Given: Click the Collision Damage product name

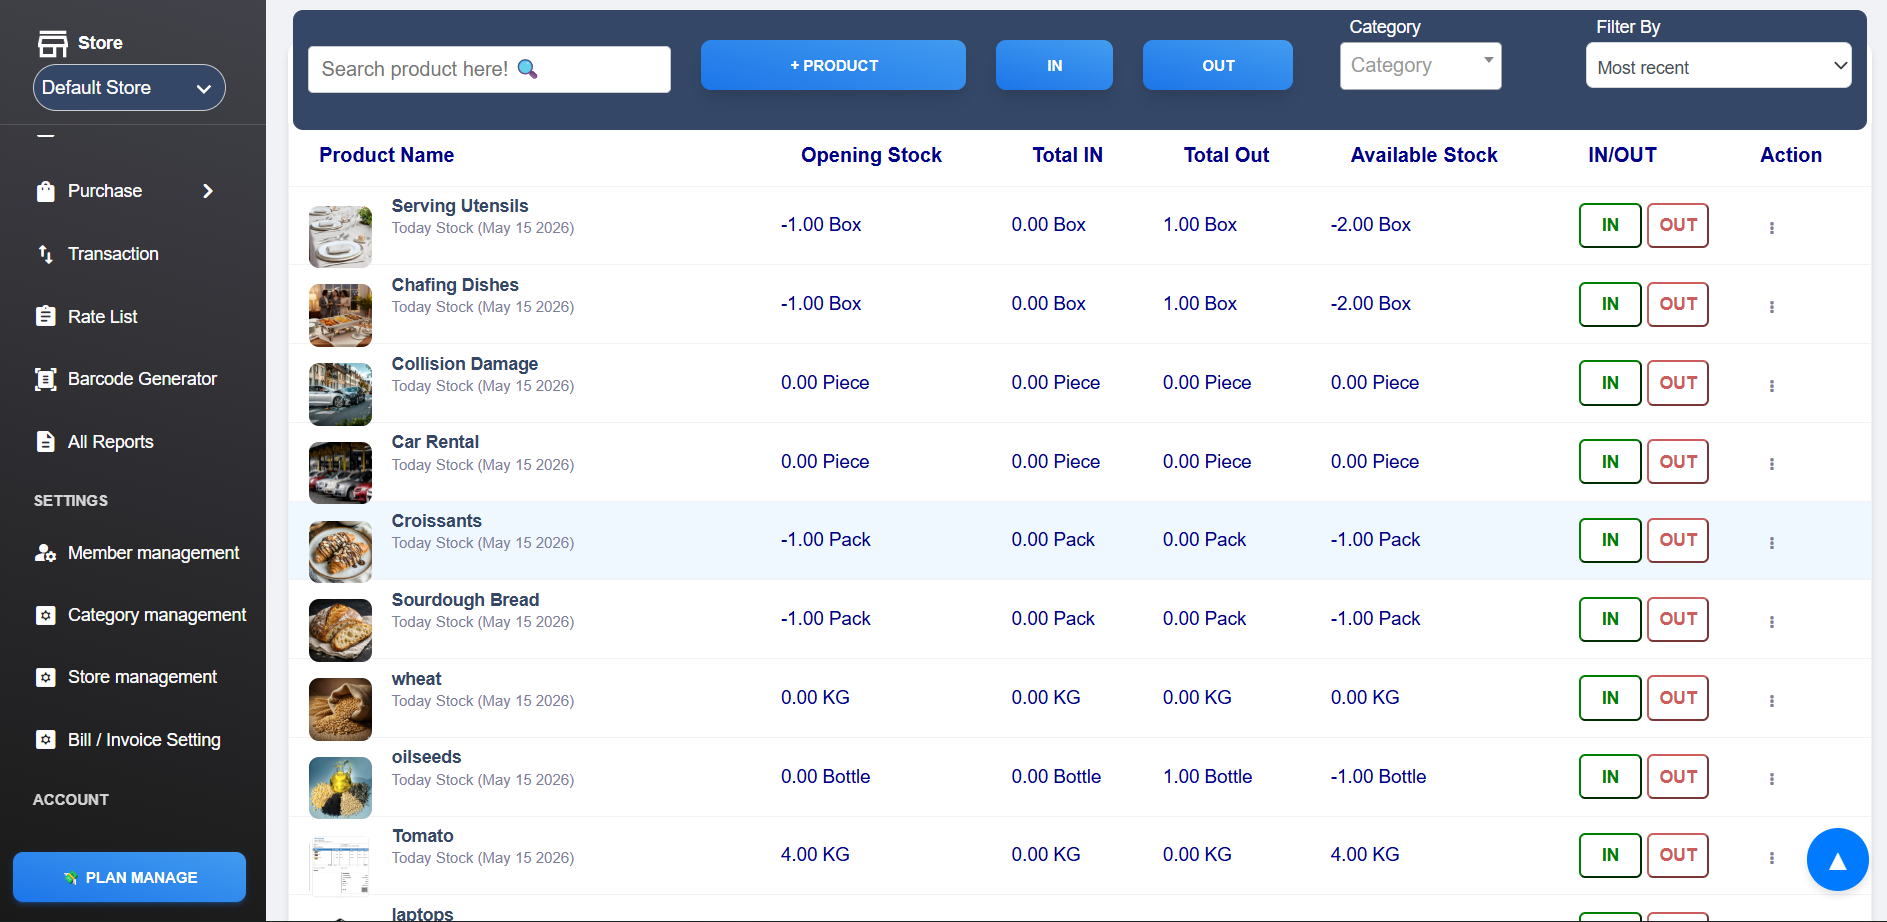Looking at the screenshot, I should tap(464, 364).
